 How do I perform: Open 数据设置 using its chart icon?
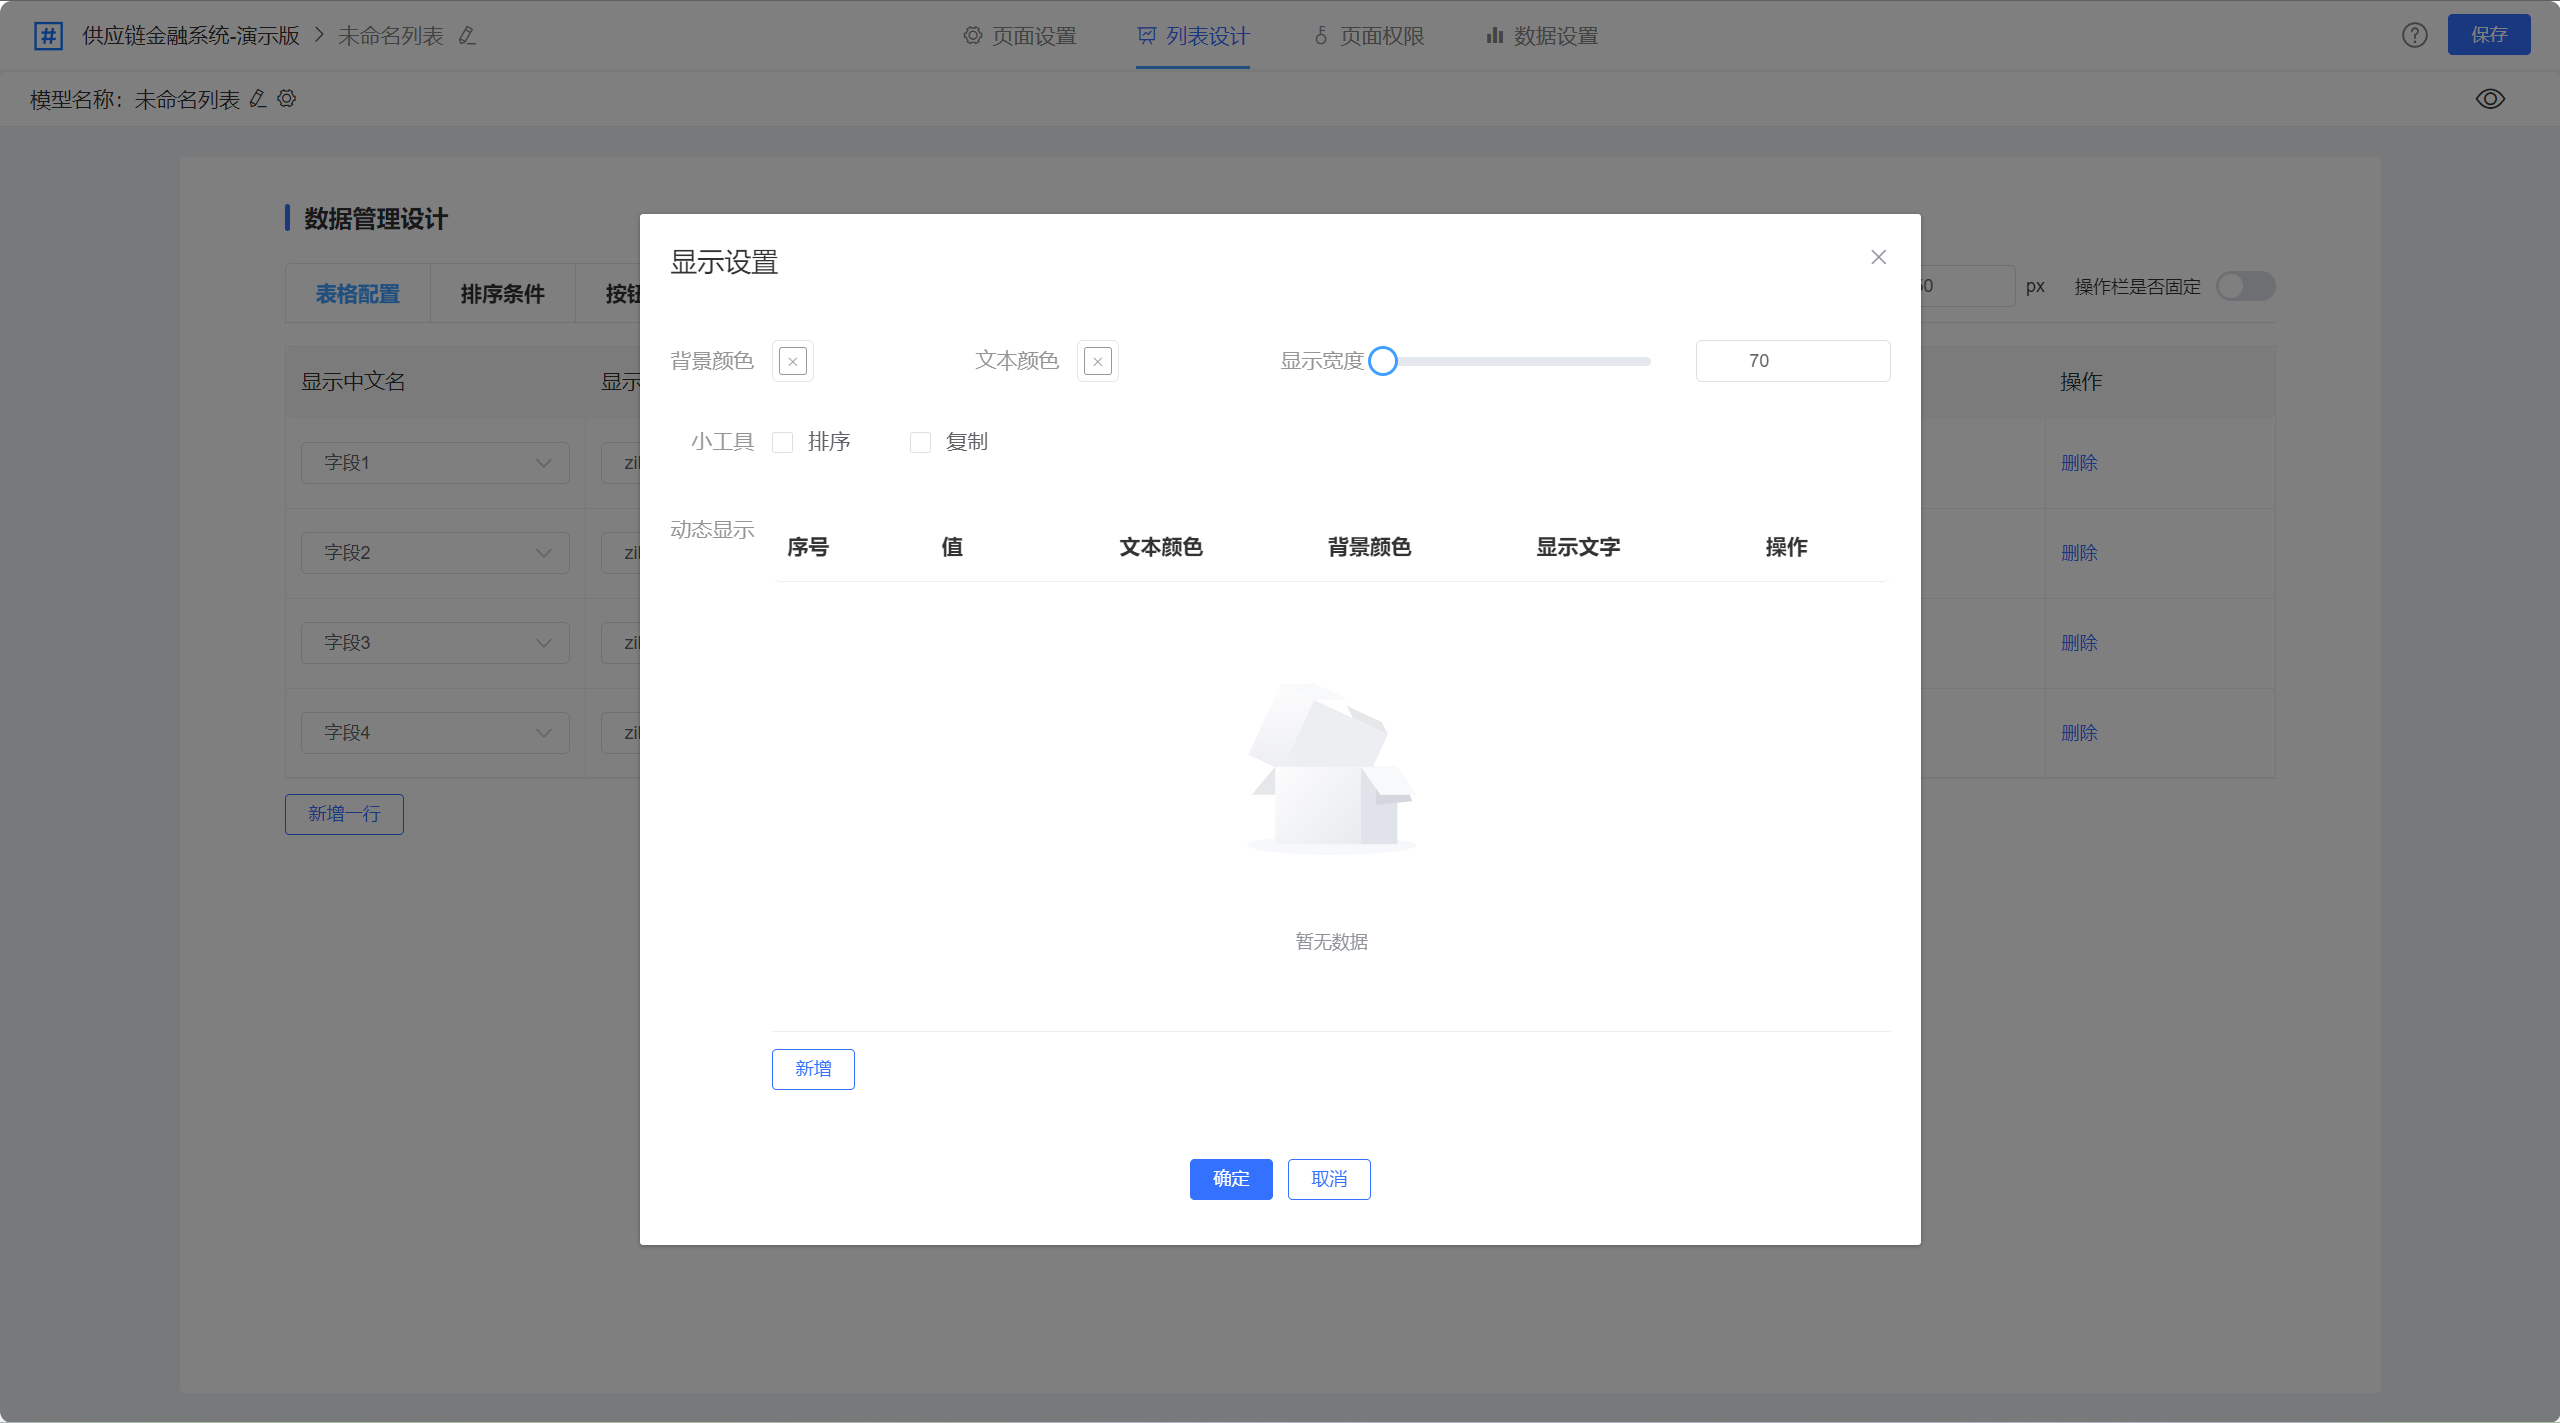(x=1493, y=36)
